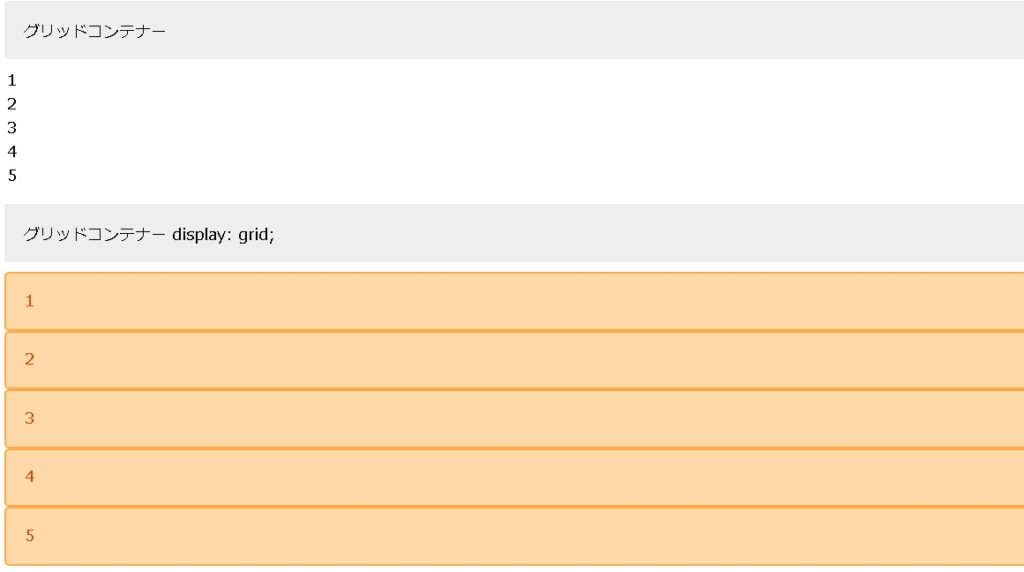Select the orange grid item box 1
This screenshot has width=1024, height=572.
click(514, 301)
